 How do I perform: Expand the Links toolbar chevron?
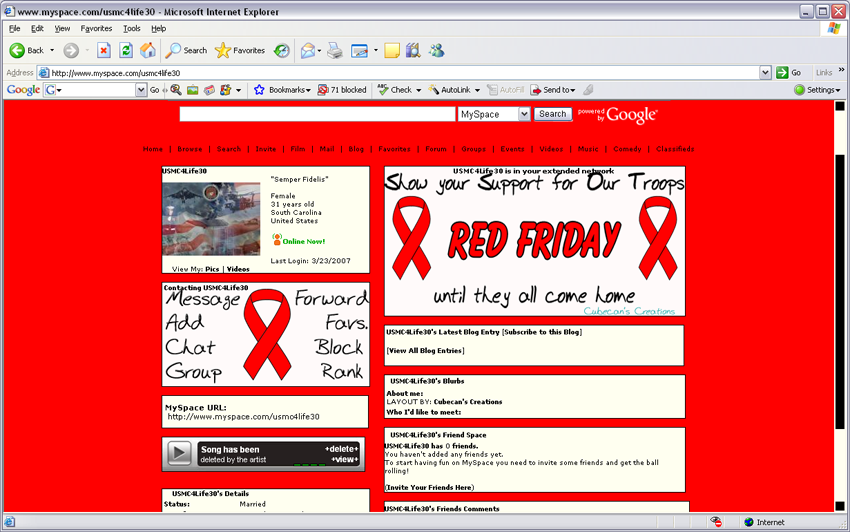pyautogui.click(x=841, y=70)
